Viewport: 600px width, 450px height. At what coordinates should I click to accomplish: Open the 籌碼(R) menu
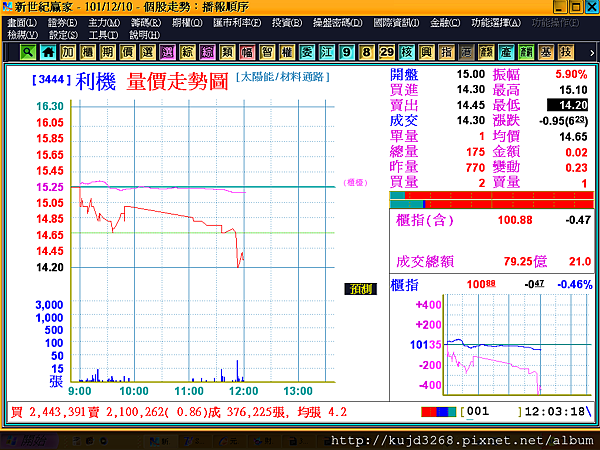point(146,23)
